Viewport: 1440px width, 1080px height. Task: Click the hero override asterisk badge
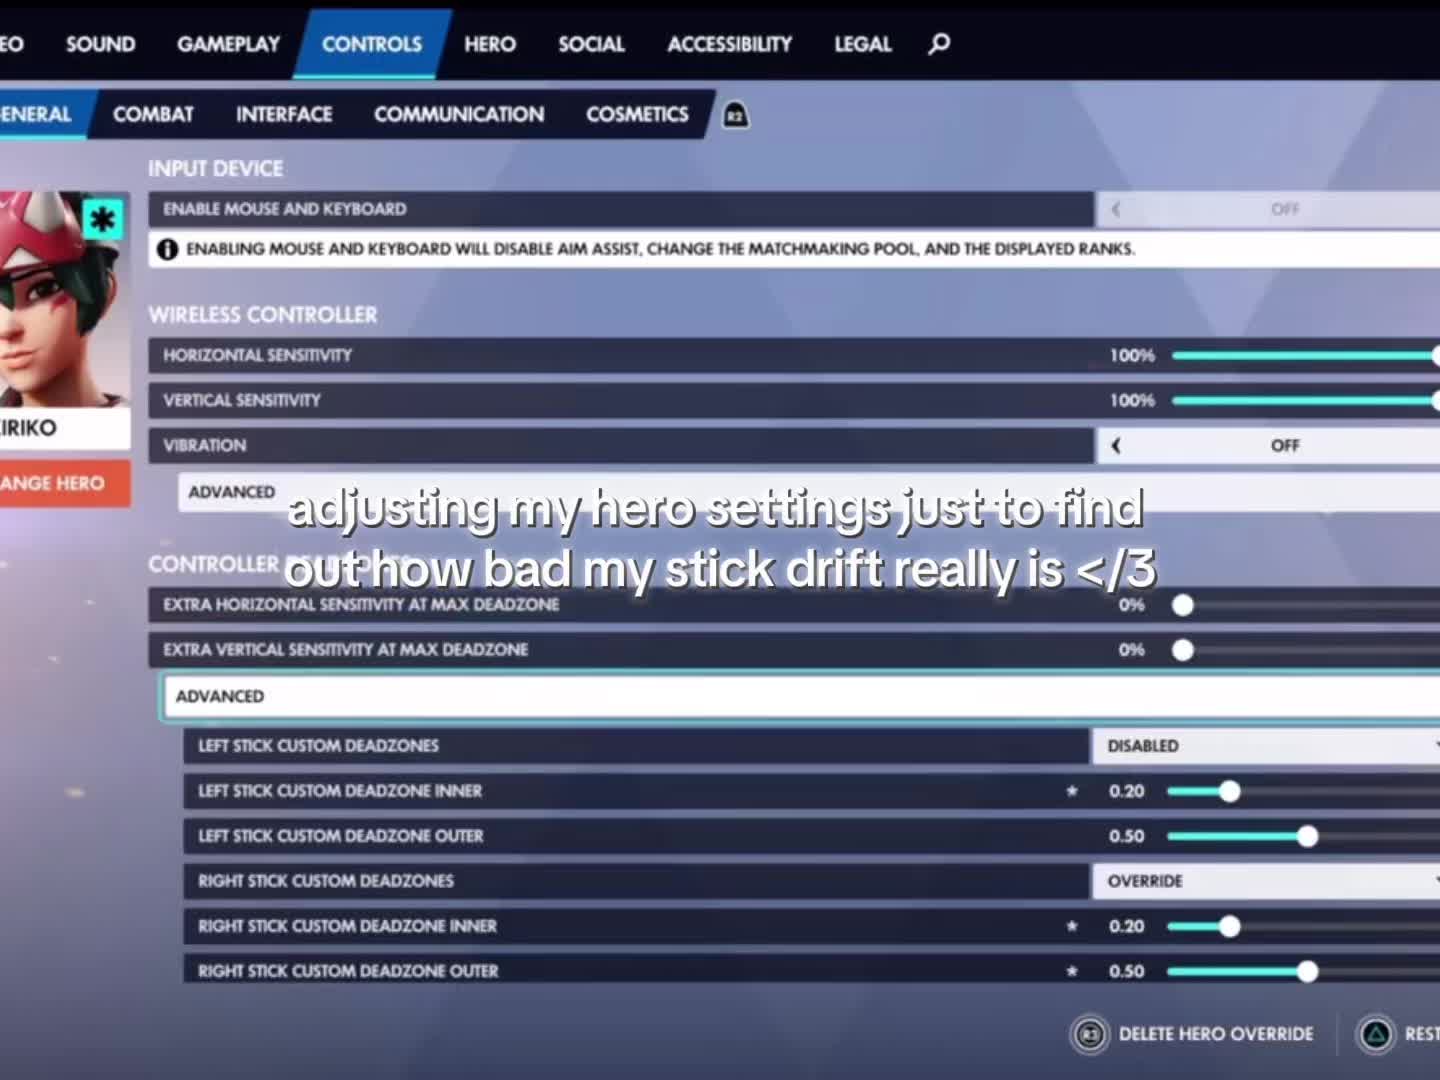tap(102, 218)
